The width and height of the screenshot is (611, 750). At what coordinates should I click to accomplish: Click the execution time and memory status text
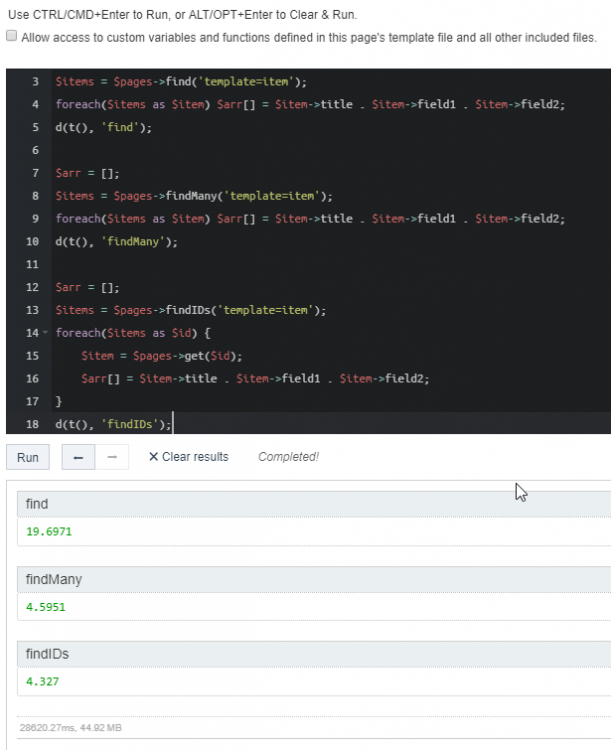coord(71,728)
